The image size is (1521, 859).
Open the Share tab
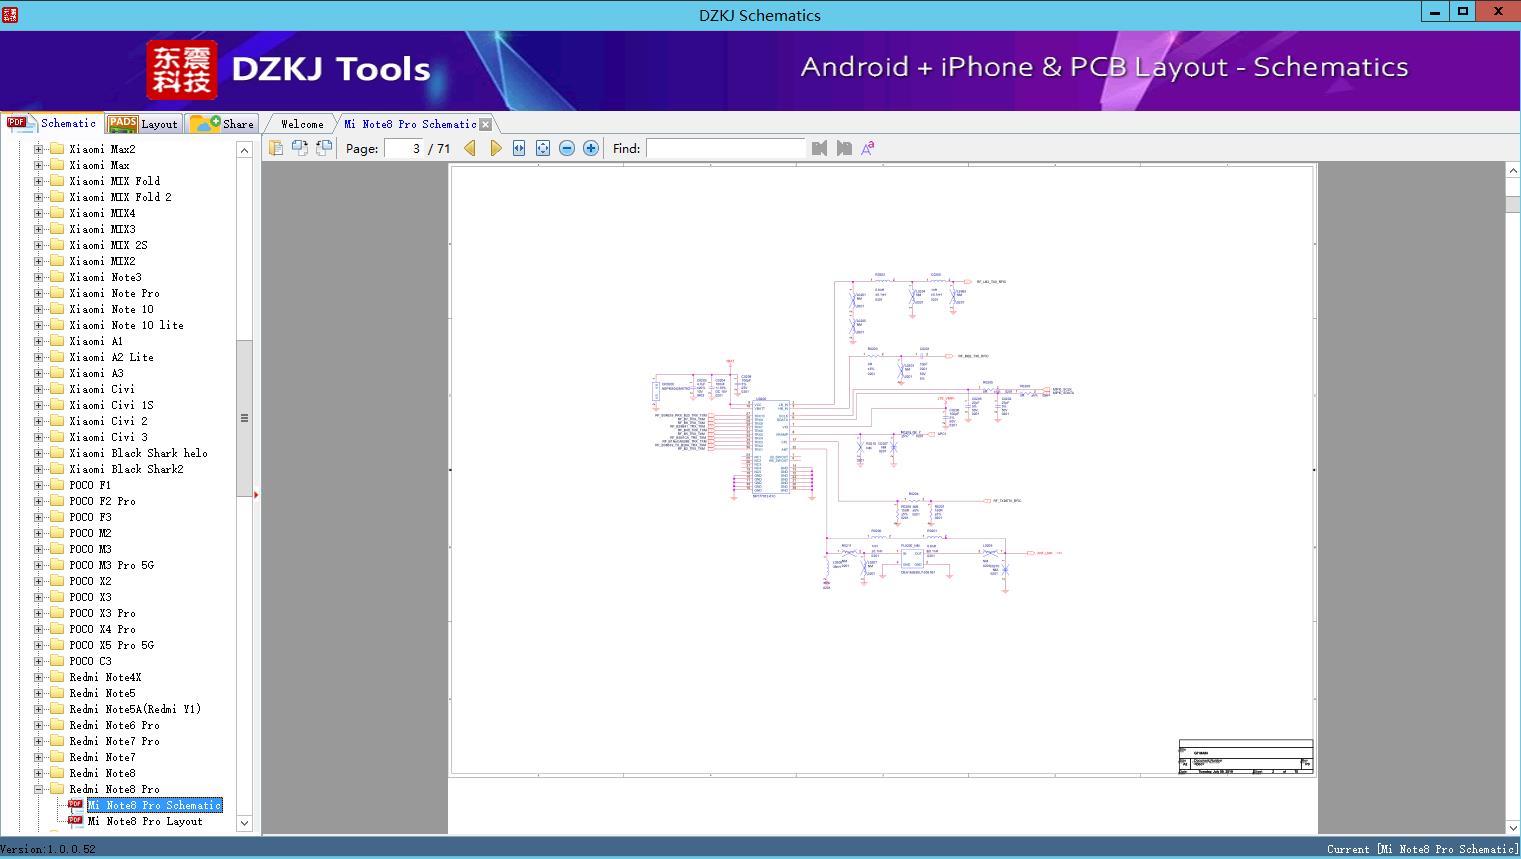pyautogui.click(x=224, y=124)
